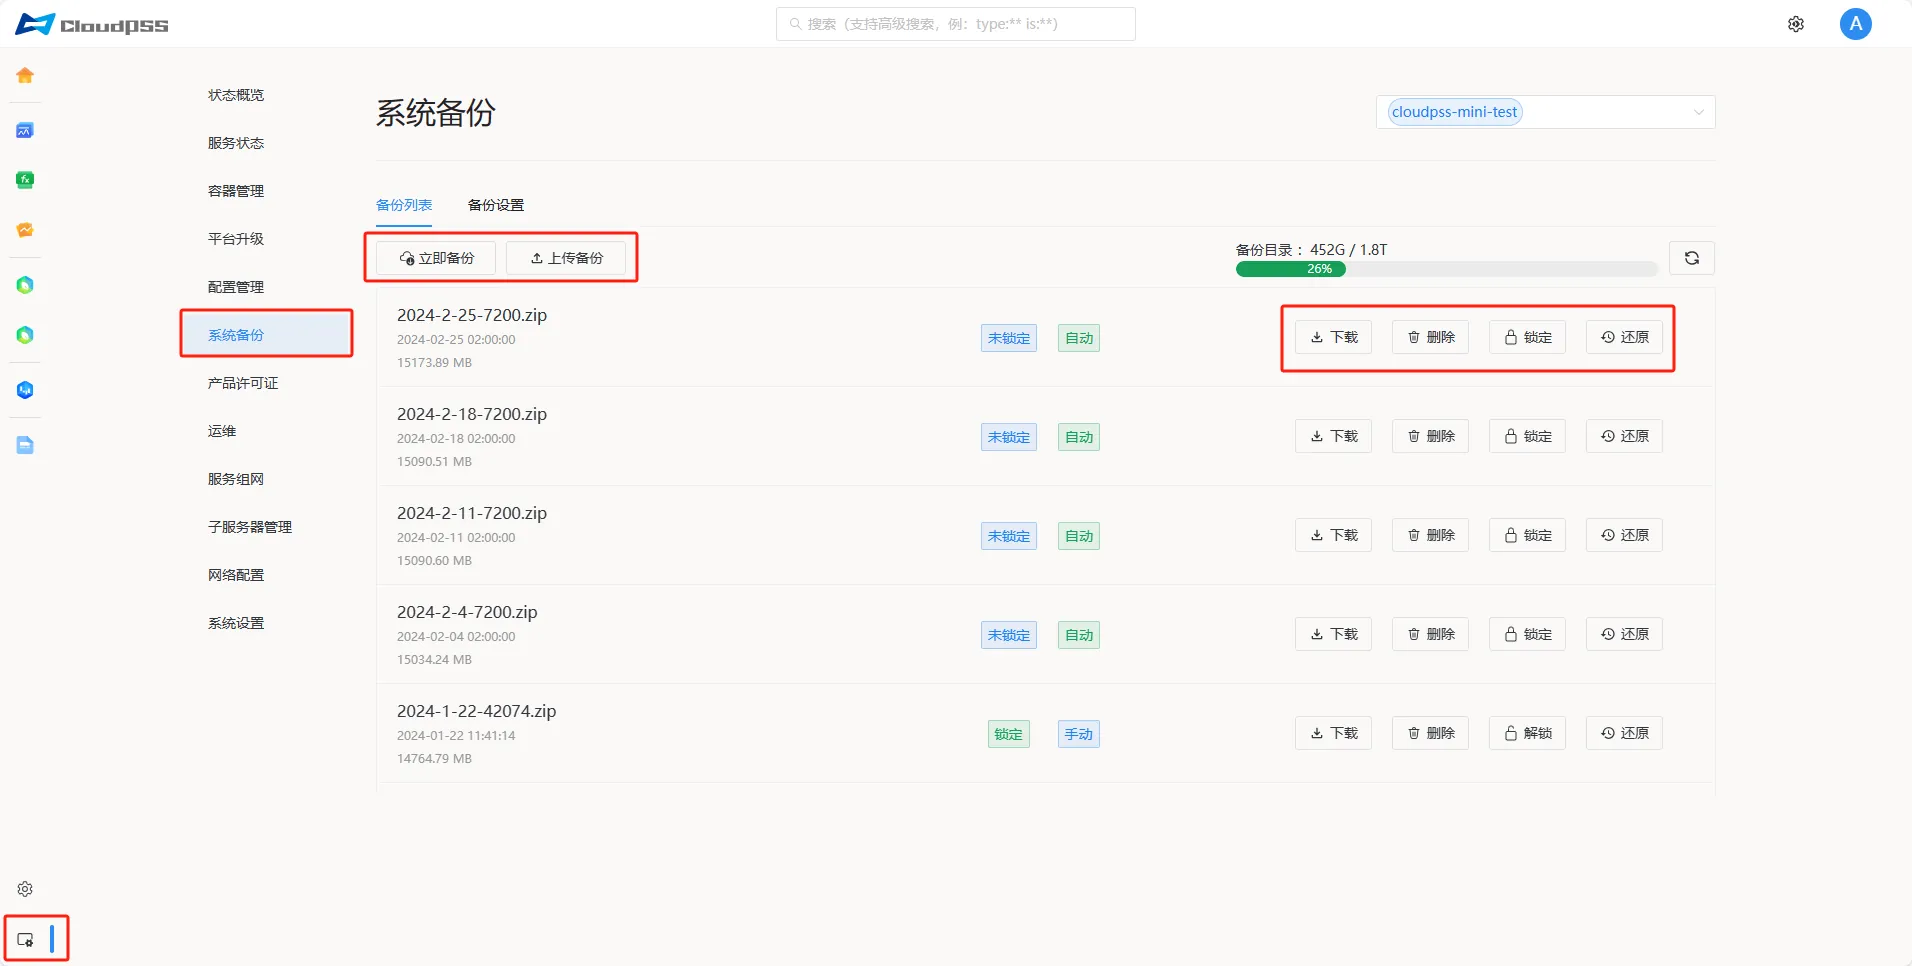Delete 2024-1-22-42074.zip backup
This screenshot has width=1912, height=966.
coord(1431,733)
